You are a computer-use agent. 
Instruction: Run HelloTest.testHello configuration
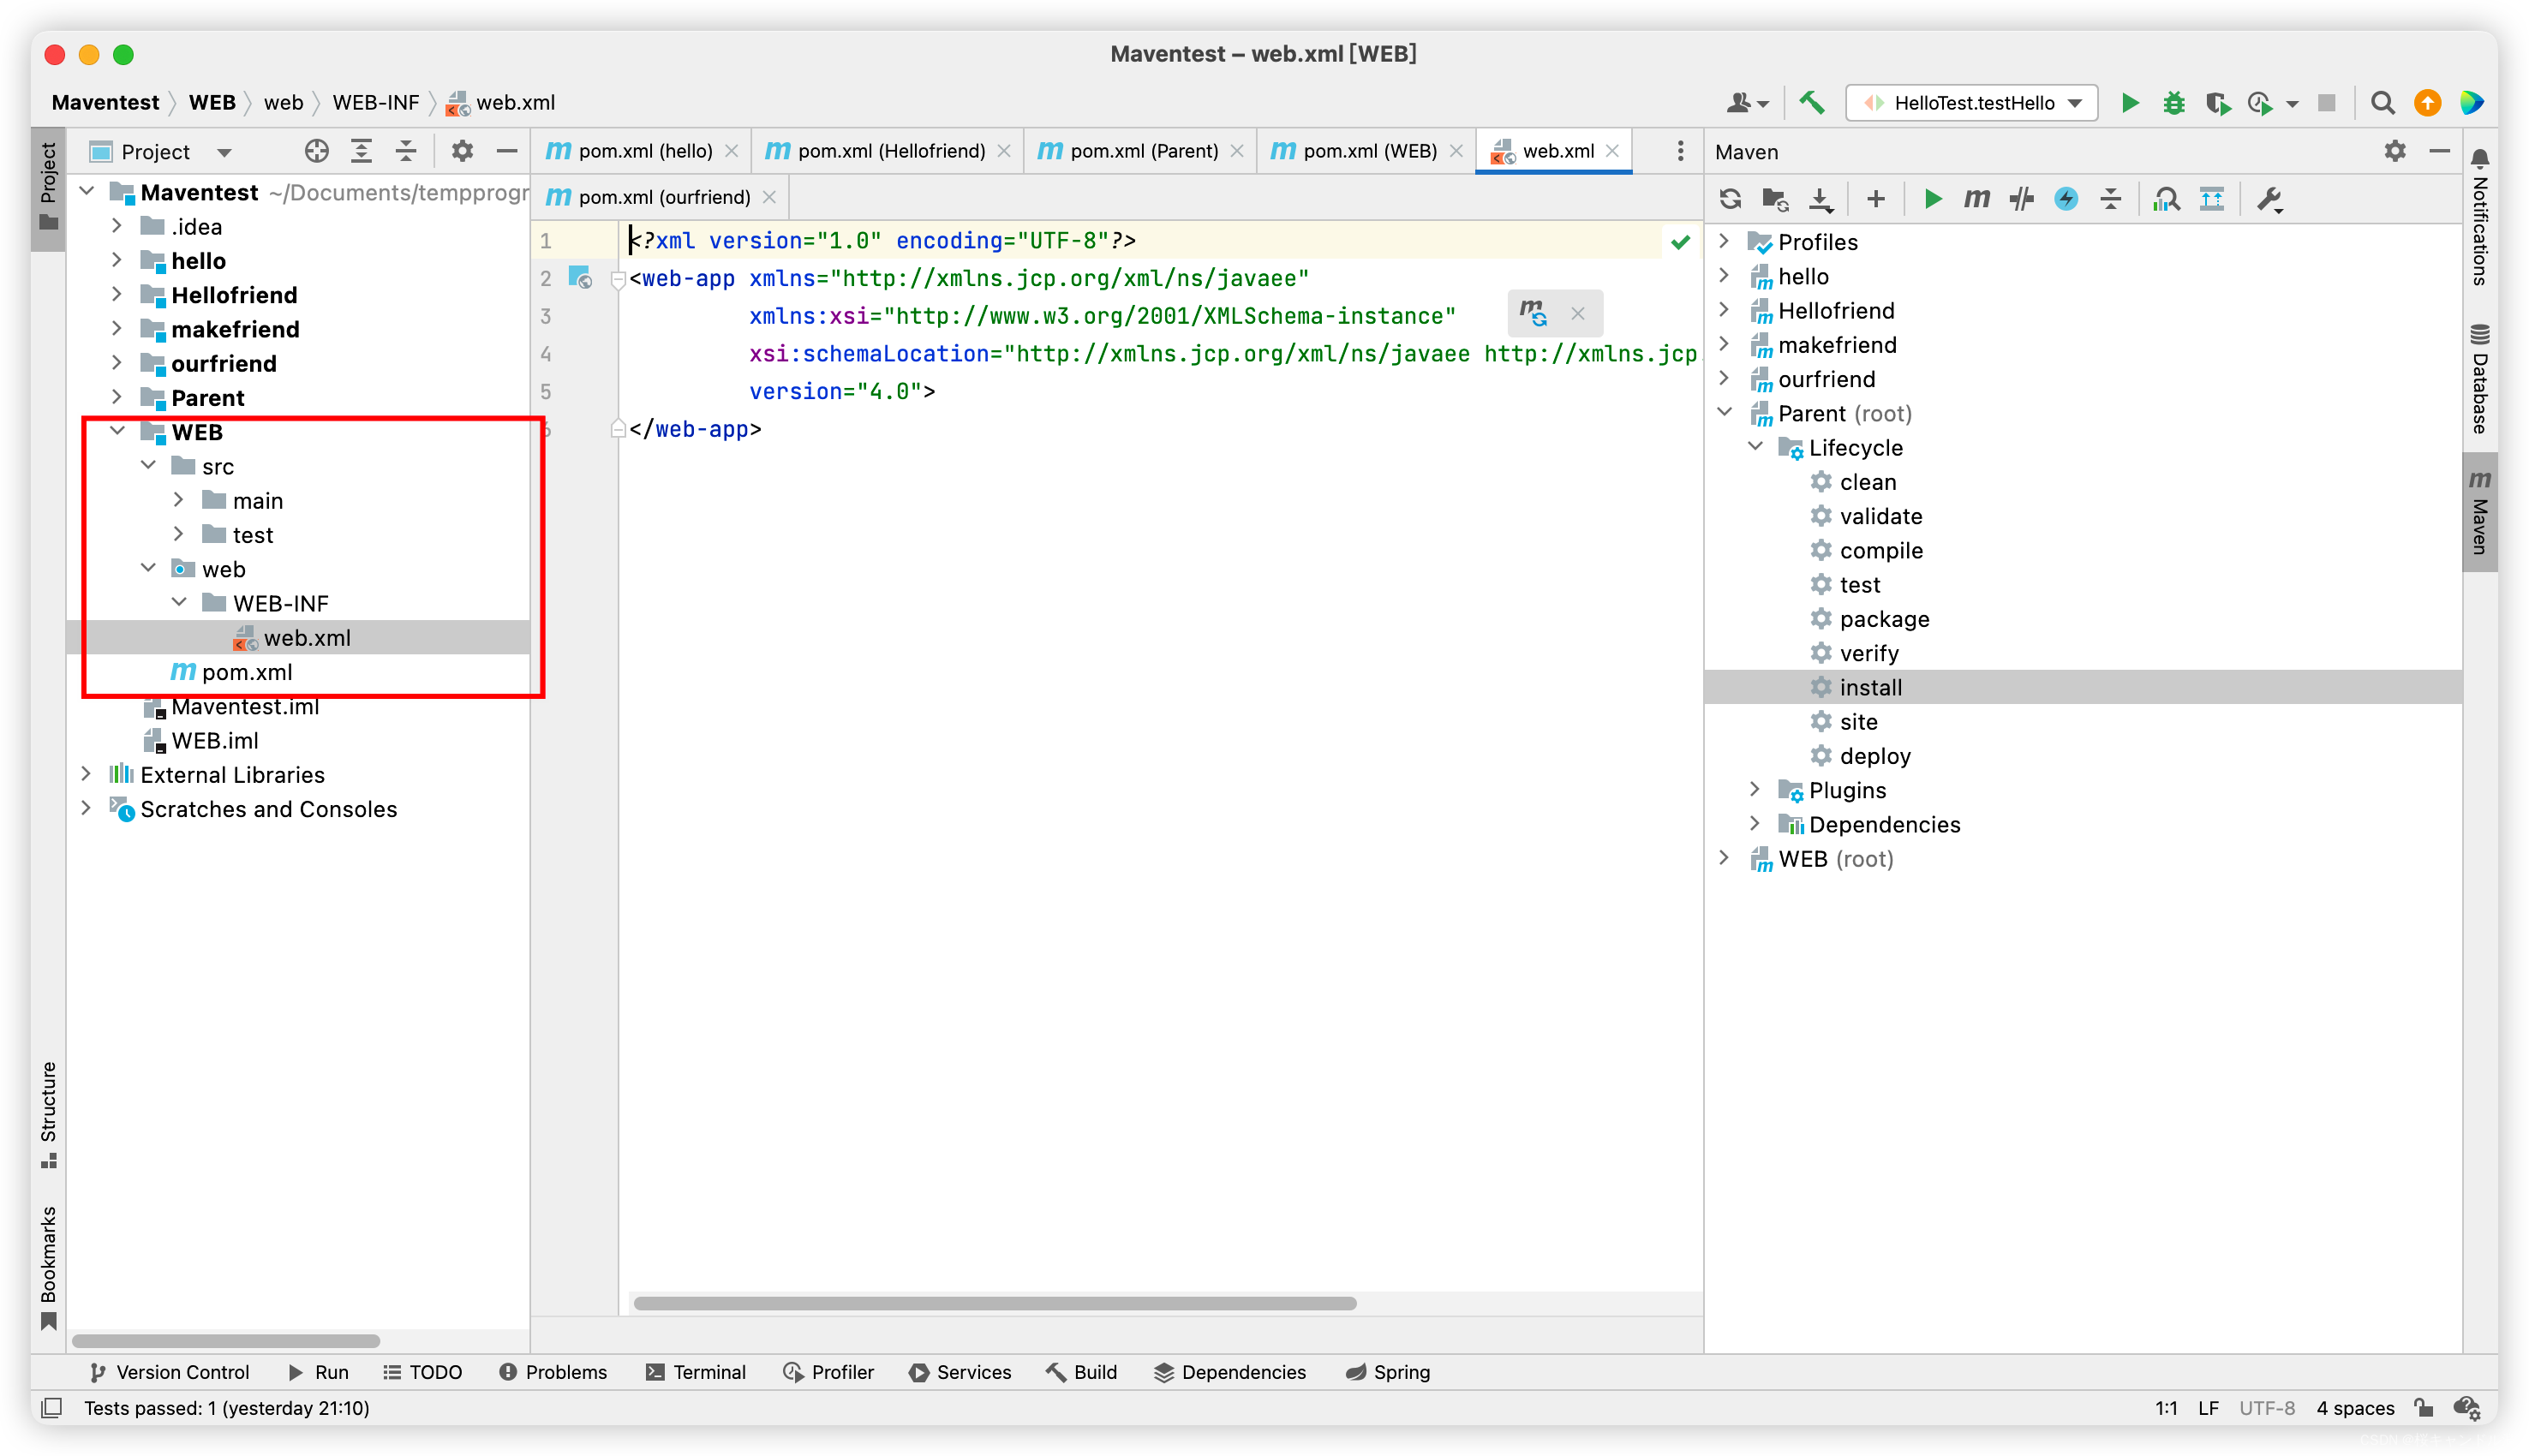2130,102
